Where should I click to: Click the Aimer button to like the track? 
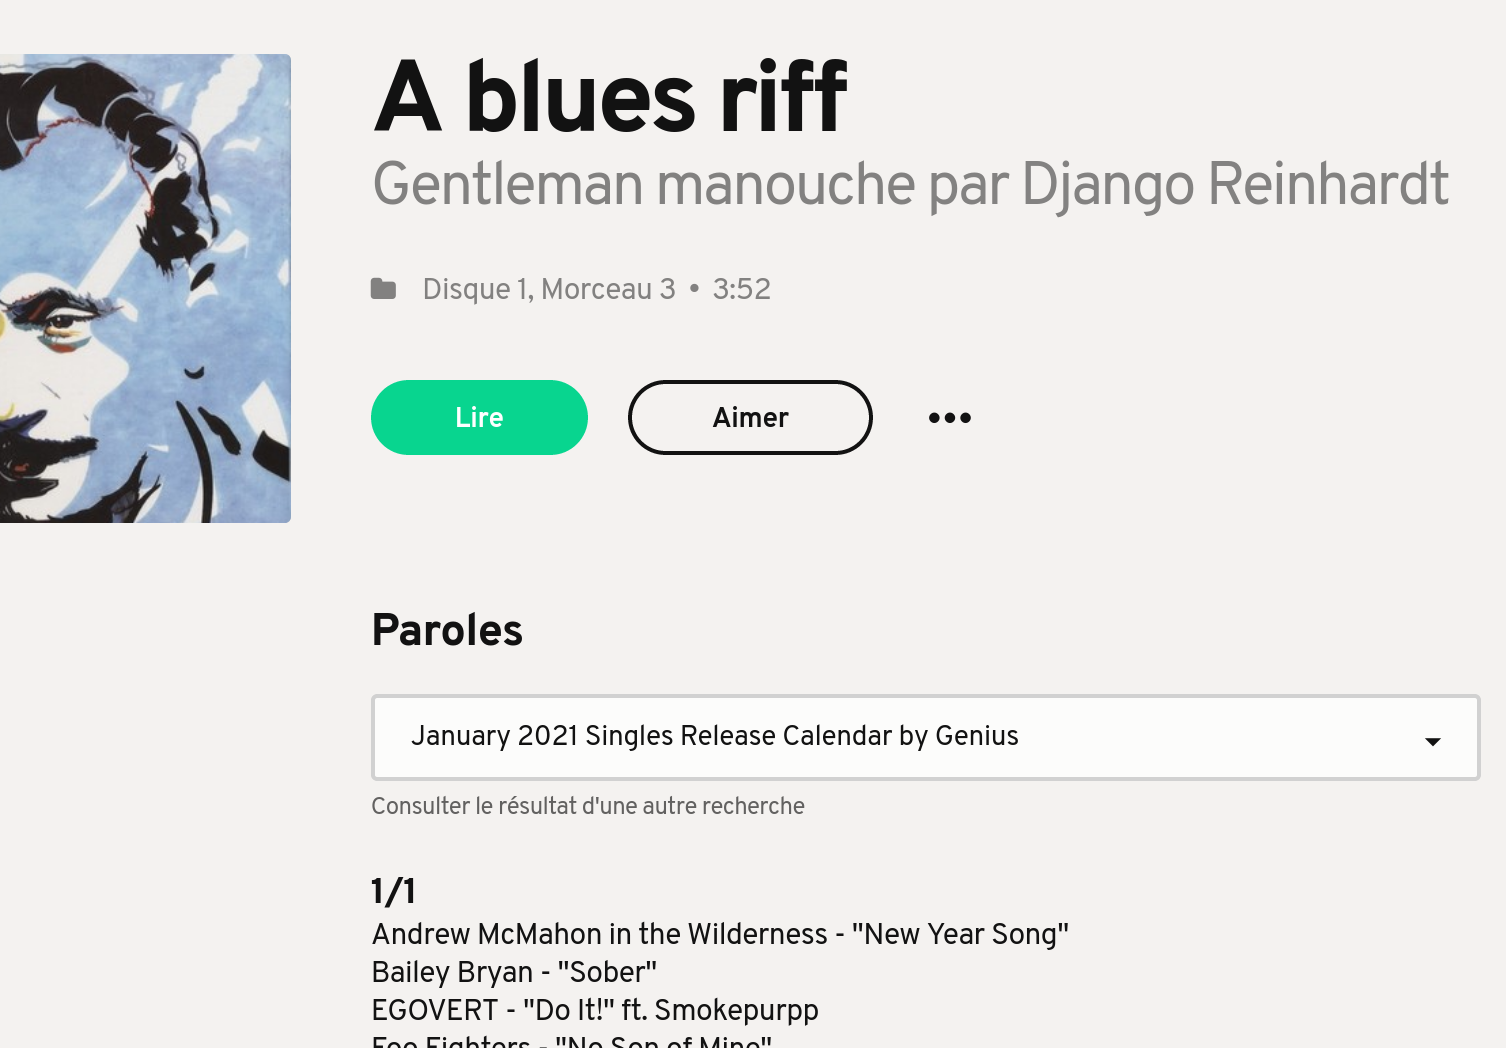click(x=749, y=417)
